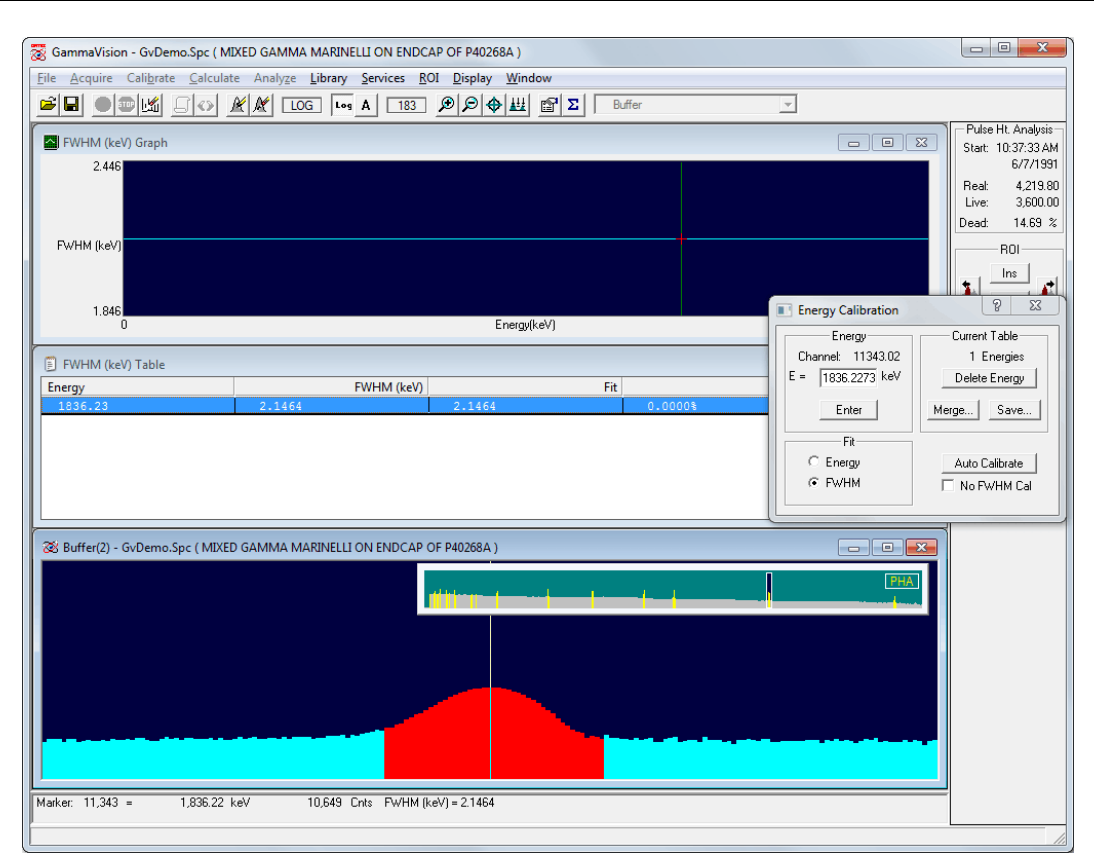This screenshot has height=853, width=1094.
Task: Open the Display menu
Action: (472, 78)
